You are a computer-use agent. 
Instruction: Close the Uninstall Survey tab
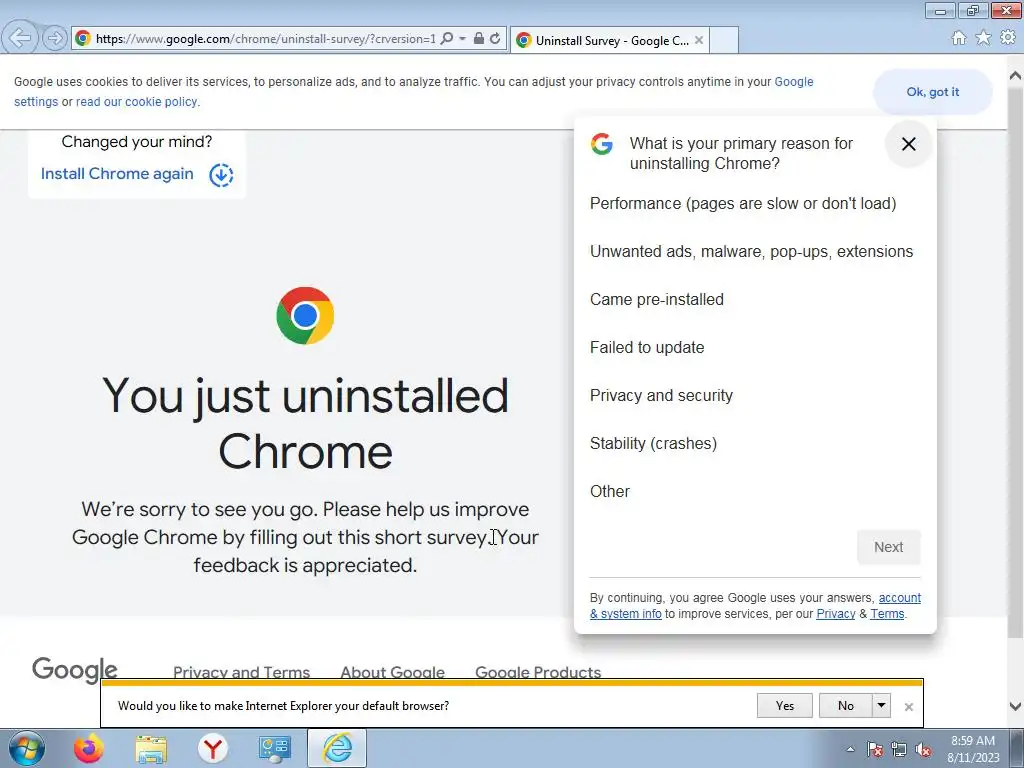tap(699, 40)
